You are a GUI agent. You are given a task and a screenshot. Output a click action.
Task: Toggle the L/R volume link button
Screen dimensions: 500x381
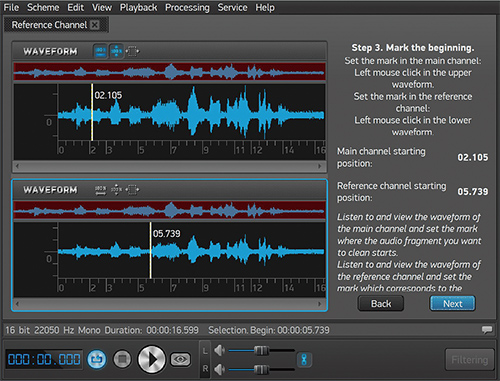(x=304, y=360)
